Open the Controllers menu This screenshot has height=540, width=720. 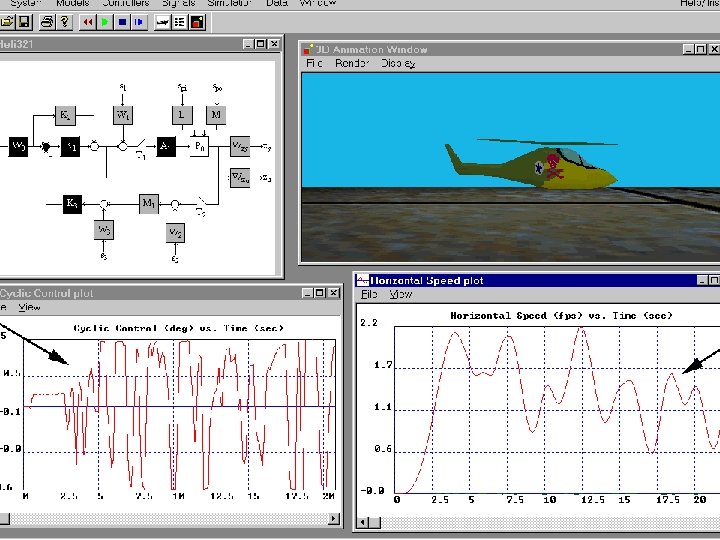124,3
